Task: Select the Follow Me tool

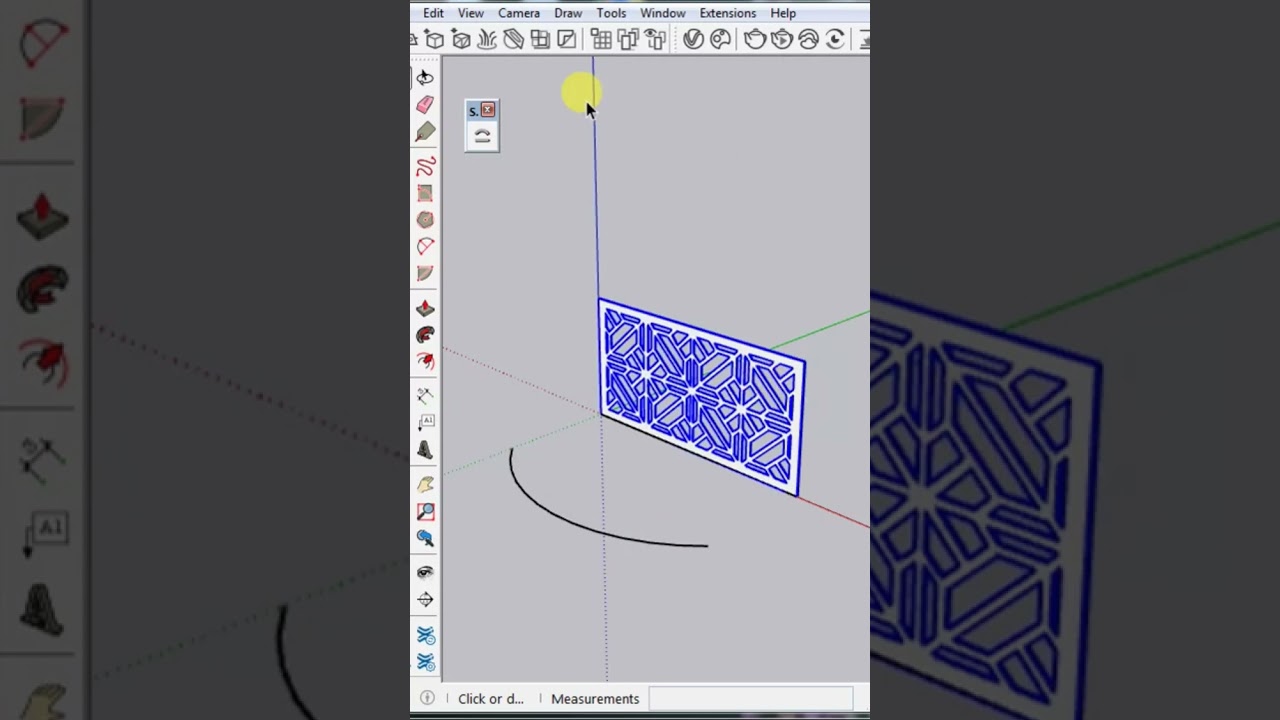Action: [x=425, y=335]
